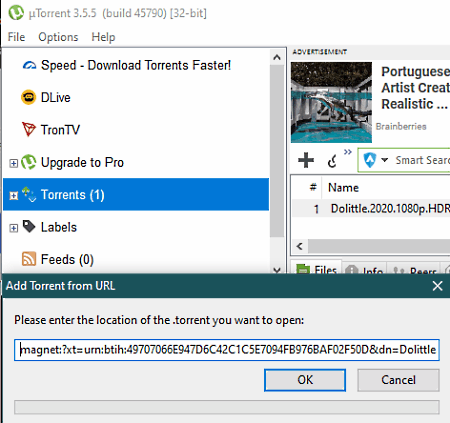Open the search provider dropdown arrow
The width and height of the screenshot is (450, 423).
[x=384, y=160]
